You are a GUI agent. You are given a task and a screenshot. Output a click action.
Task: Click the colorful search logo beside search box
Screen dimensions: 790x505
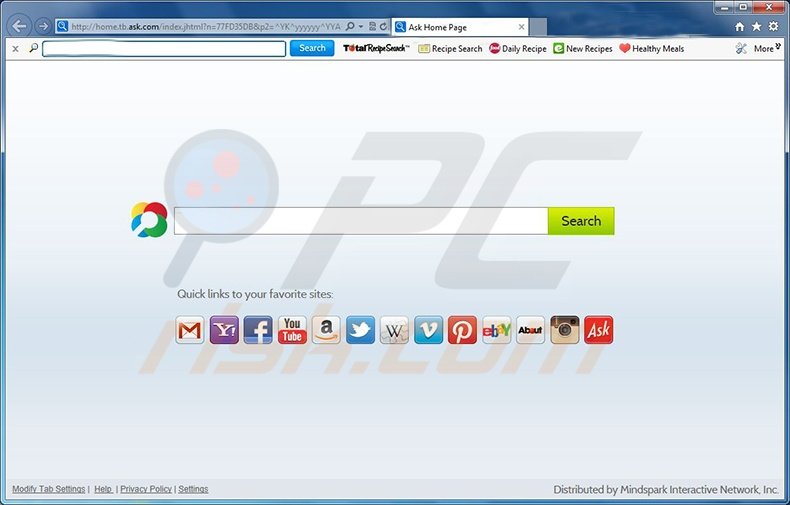[149, 220]
